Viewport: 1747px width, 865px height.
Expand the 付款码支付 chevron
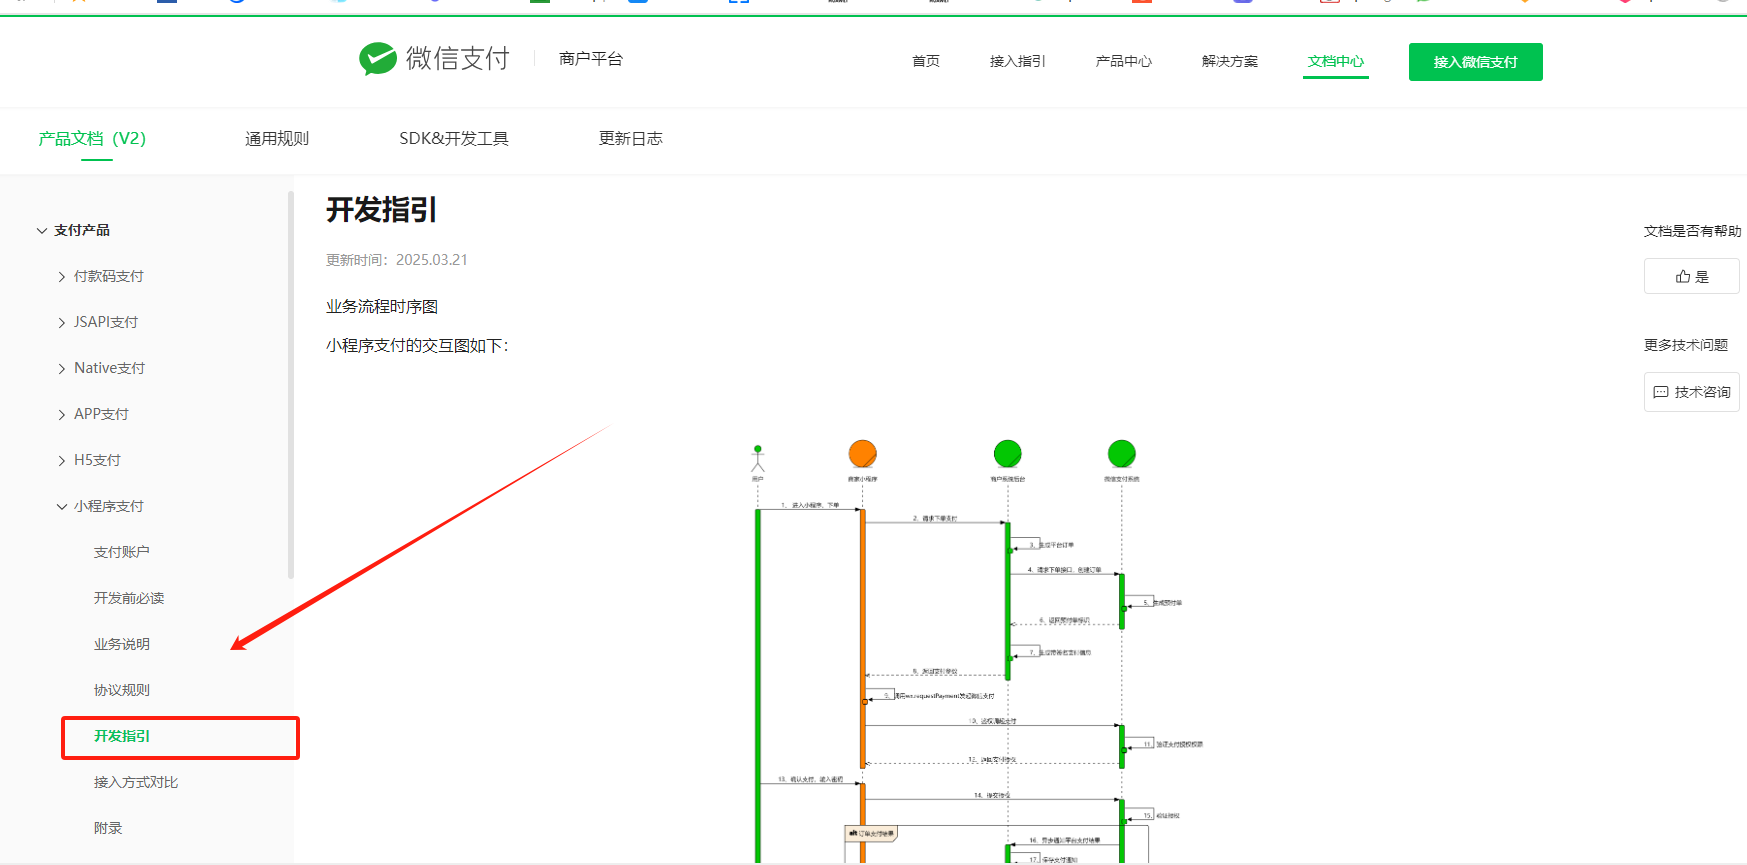click(x=62, y=277)
